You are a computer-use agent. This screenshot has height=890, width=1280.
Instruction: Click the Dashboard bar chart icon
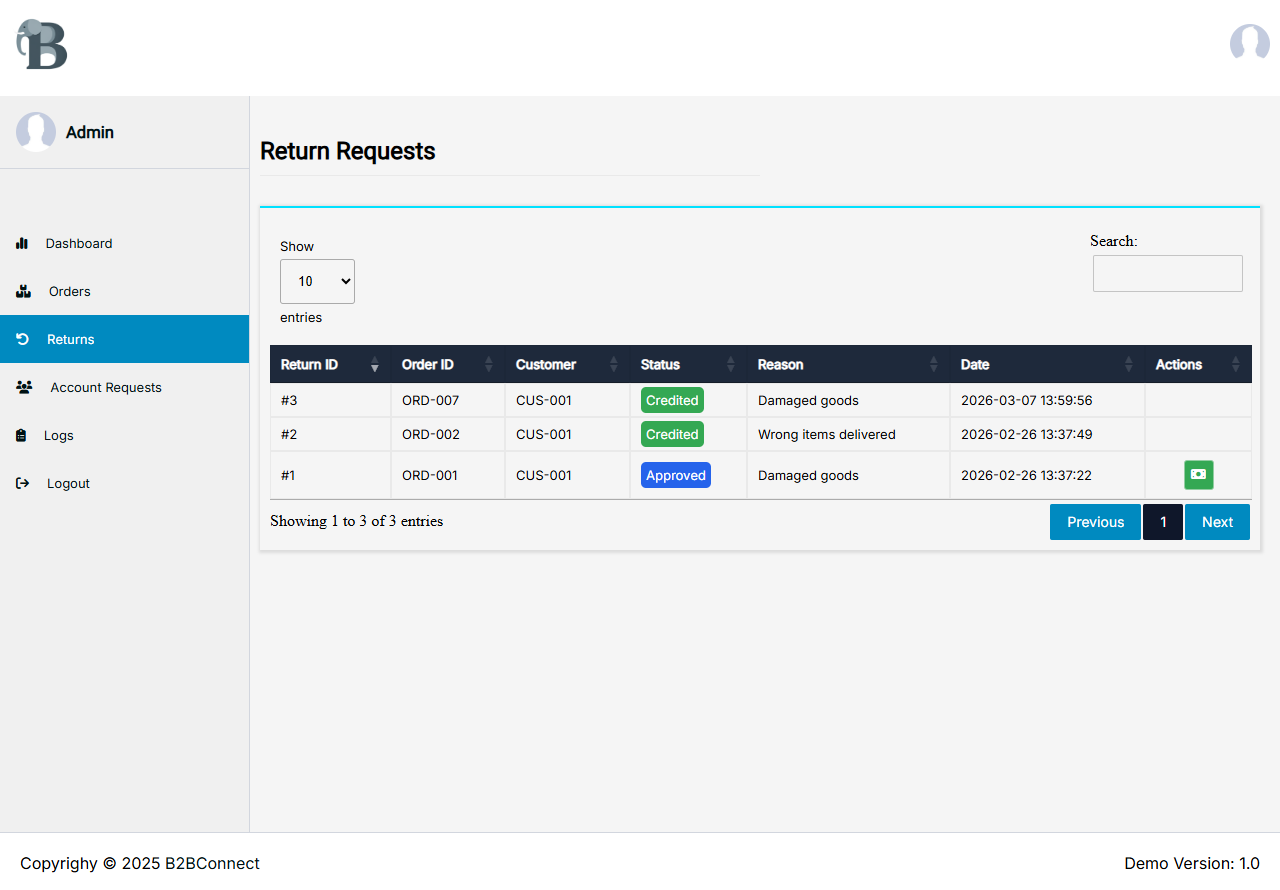coord(22,243)
